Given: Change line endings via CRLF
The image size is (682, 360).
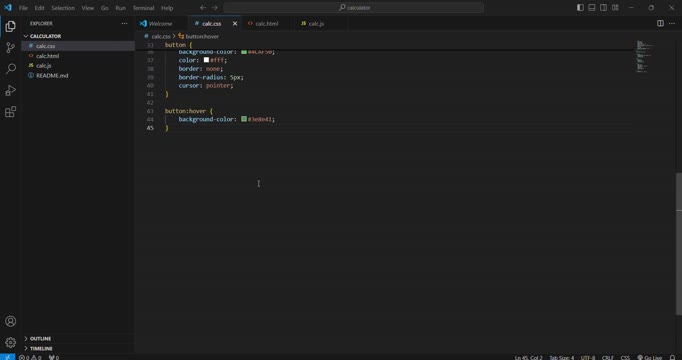Looking at the screenshot, I should (607, 357).
